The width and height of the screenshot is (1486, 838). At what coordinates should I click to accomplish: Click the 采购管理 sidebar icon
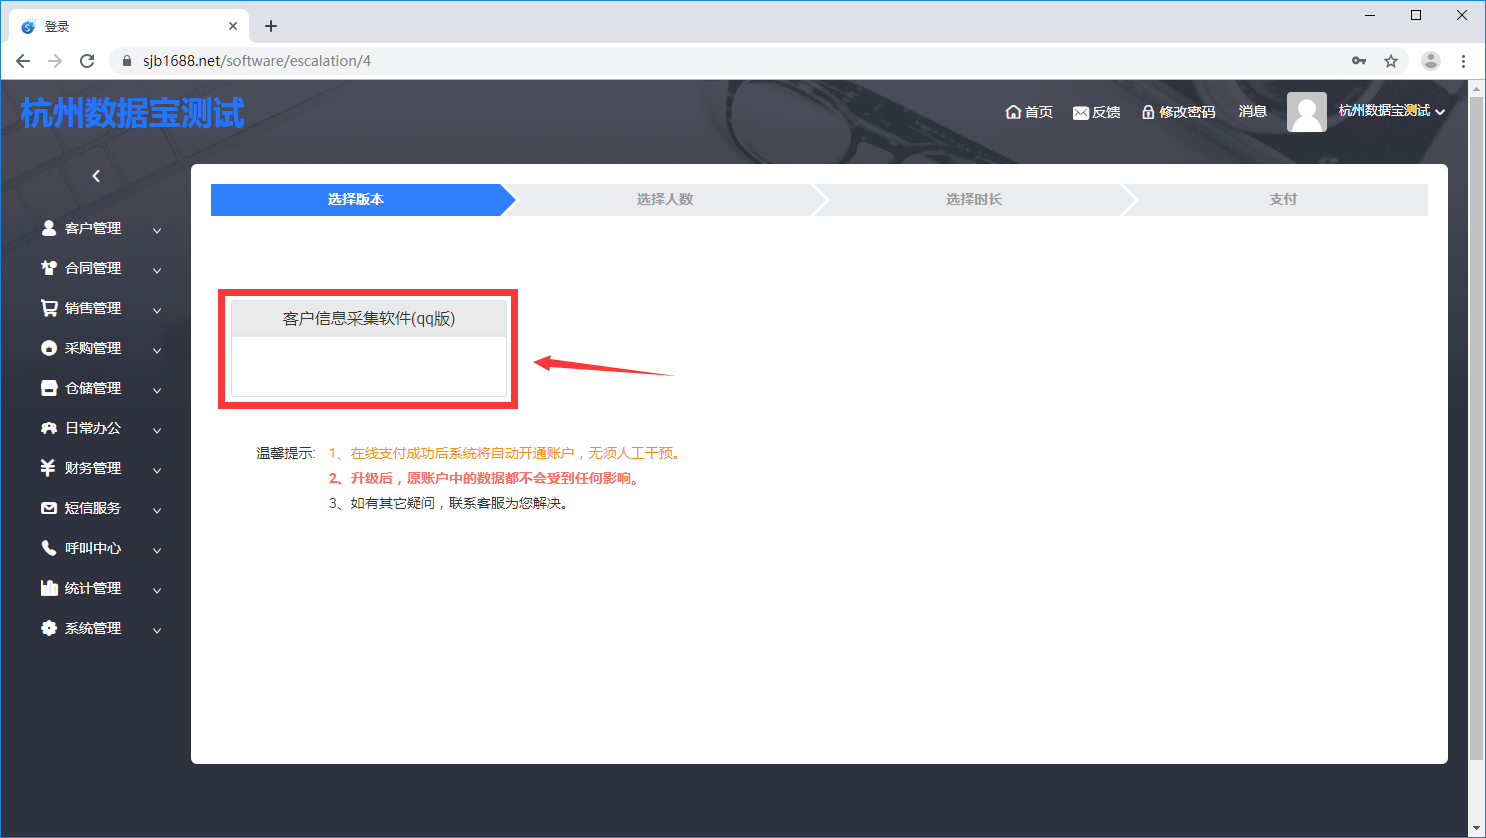click(x=48, y=348)
